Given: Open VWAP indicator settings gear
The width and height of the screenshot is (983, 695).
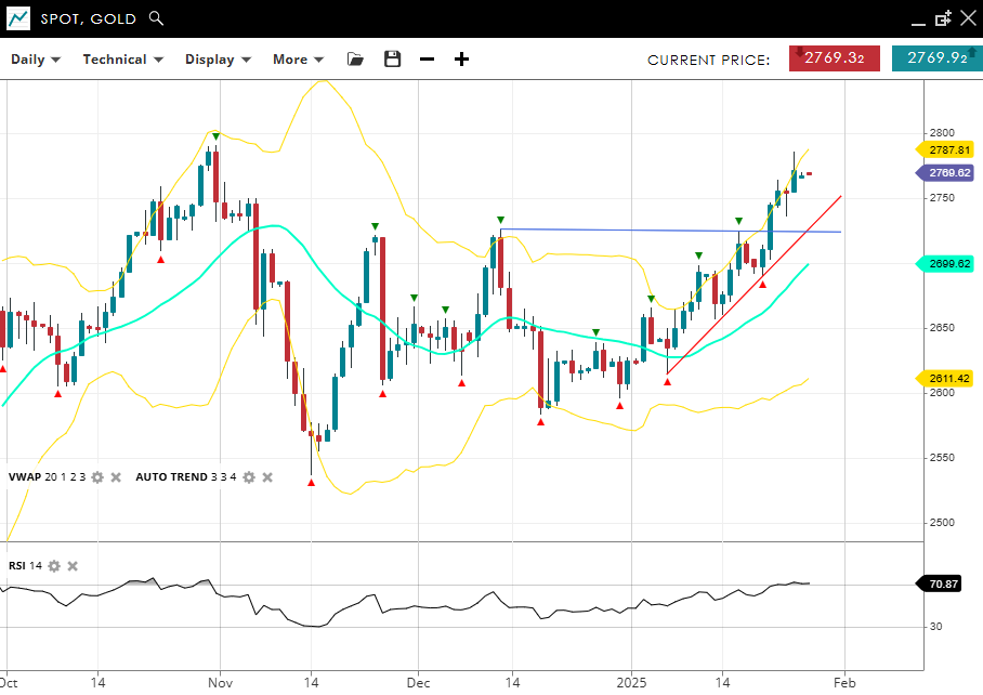Looking at the screenshot, I should tap(97, 477).
